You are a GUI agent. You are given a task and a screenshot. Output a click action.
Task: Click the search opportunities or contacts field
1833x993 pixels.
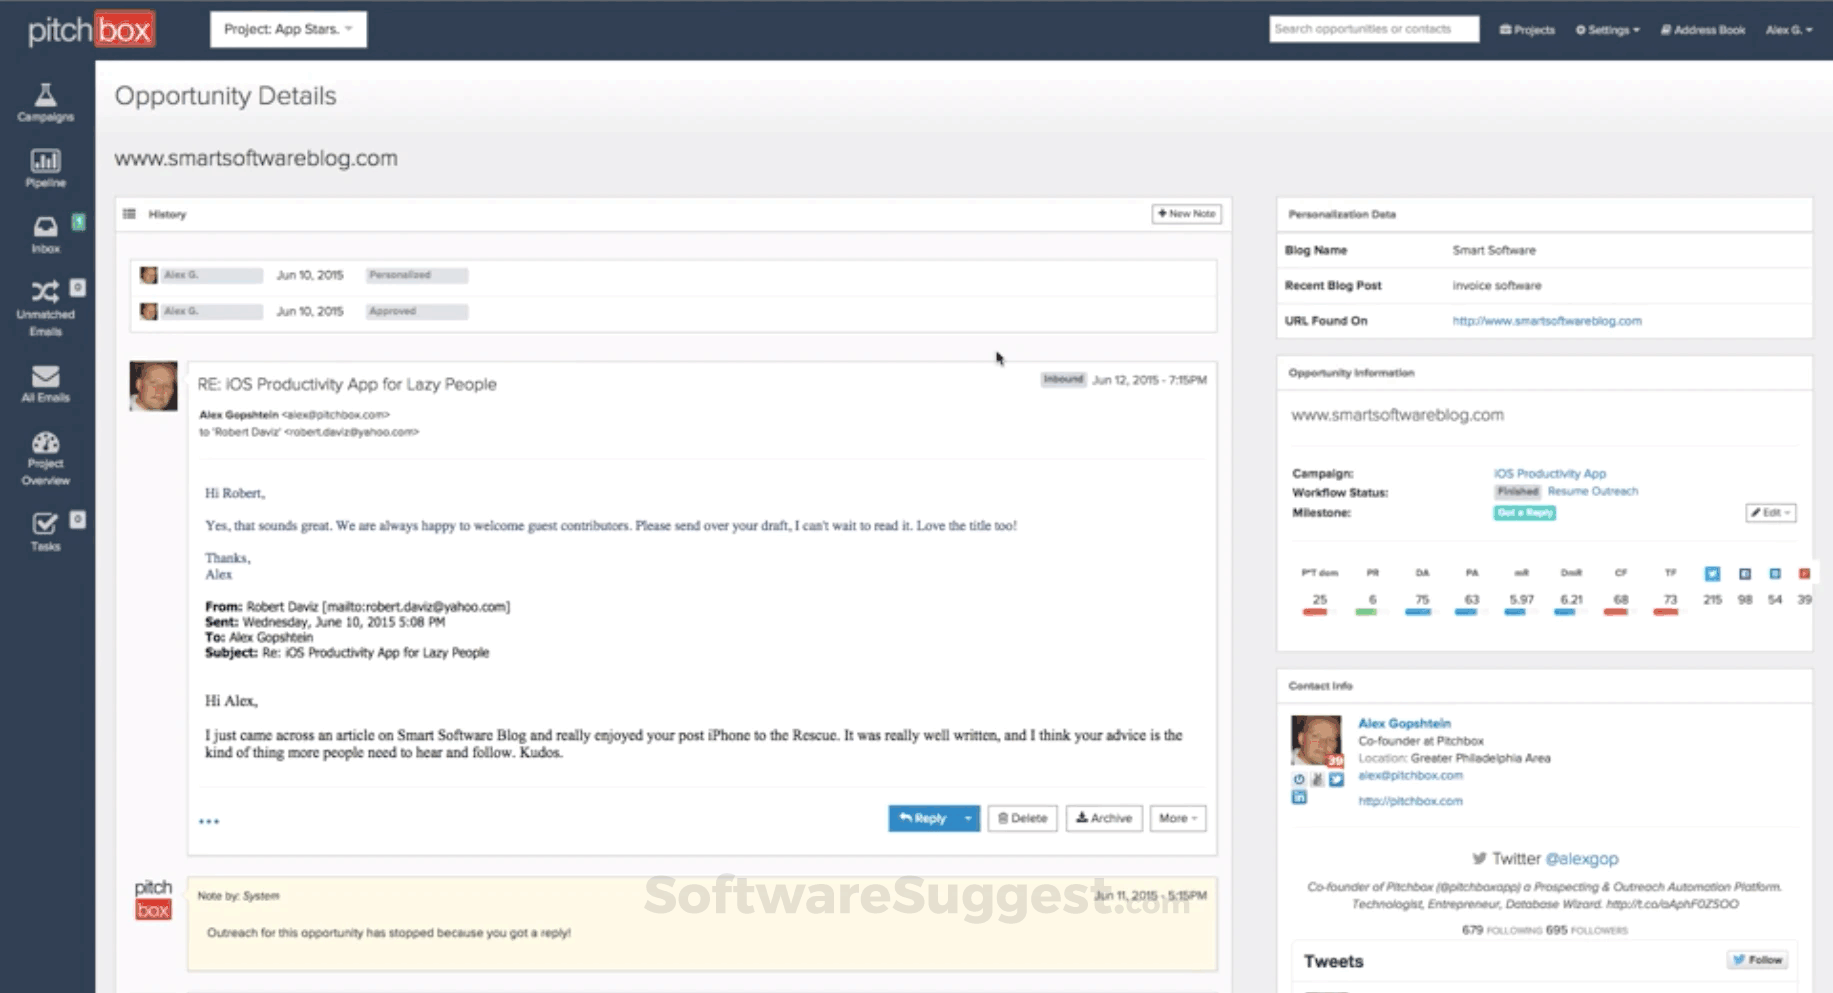[1373, 29]
